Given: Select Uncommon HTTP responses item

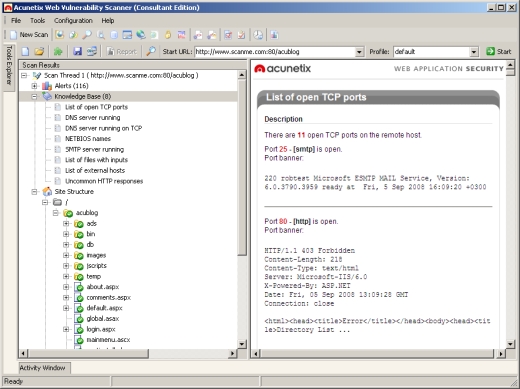Looking at the screenshot, I should pyautogui.click(x=104, y=181).
